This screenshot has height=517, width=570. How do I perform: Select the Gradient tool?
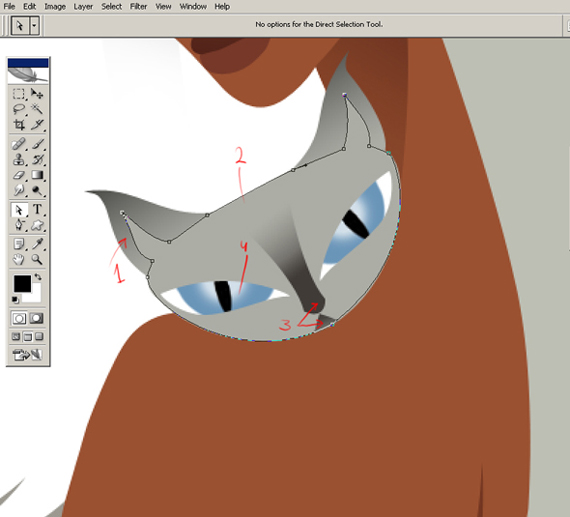(37, 175)
